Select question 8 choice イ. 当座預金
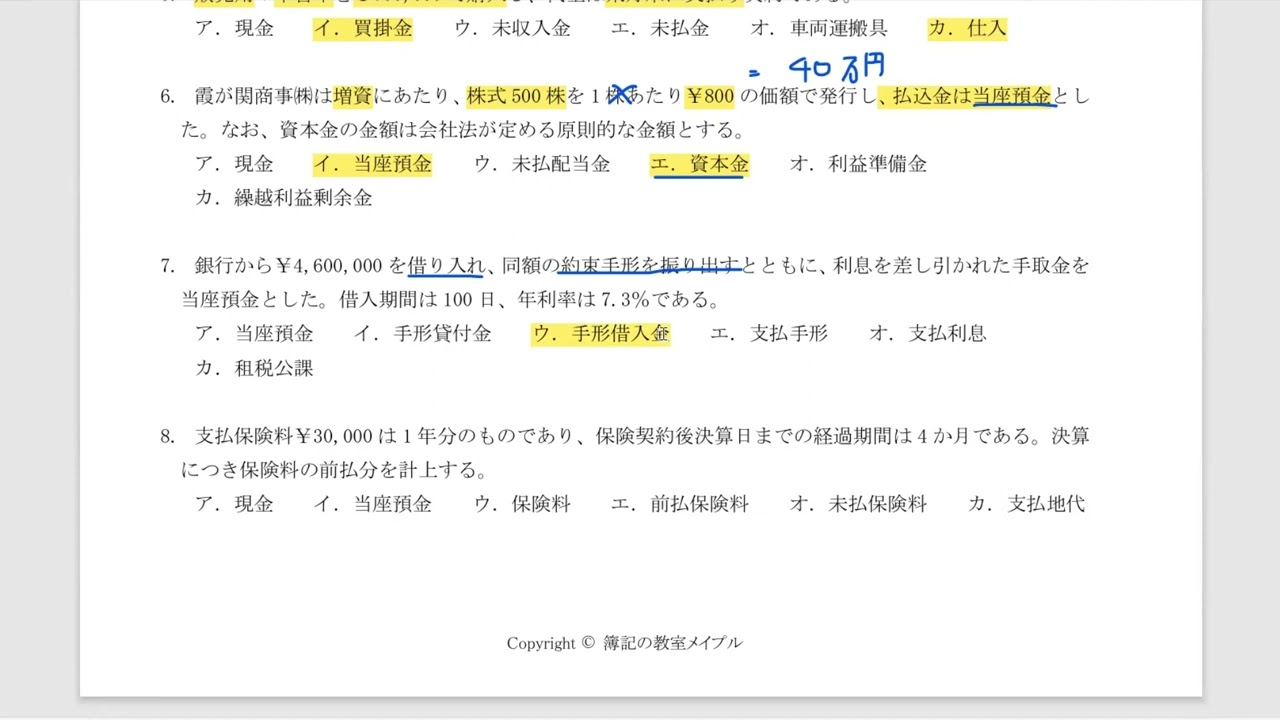 [x=372, y=504]
